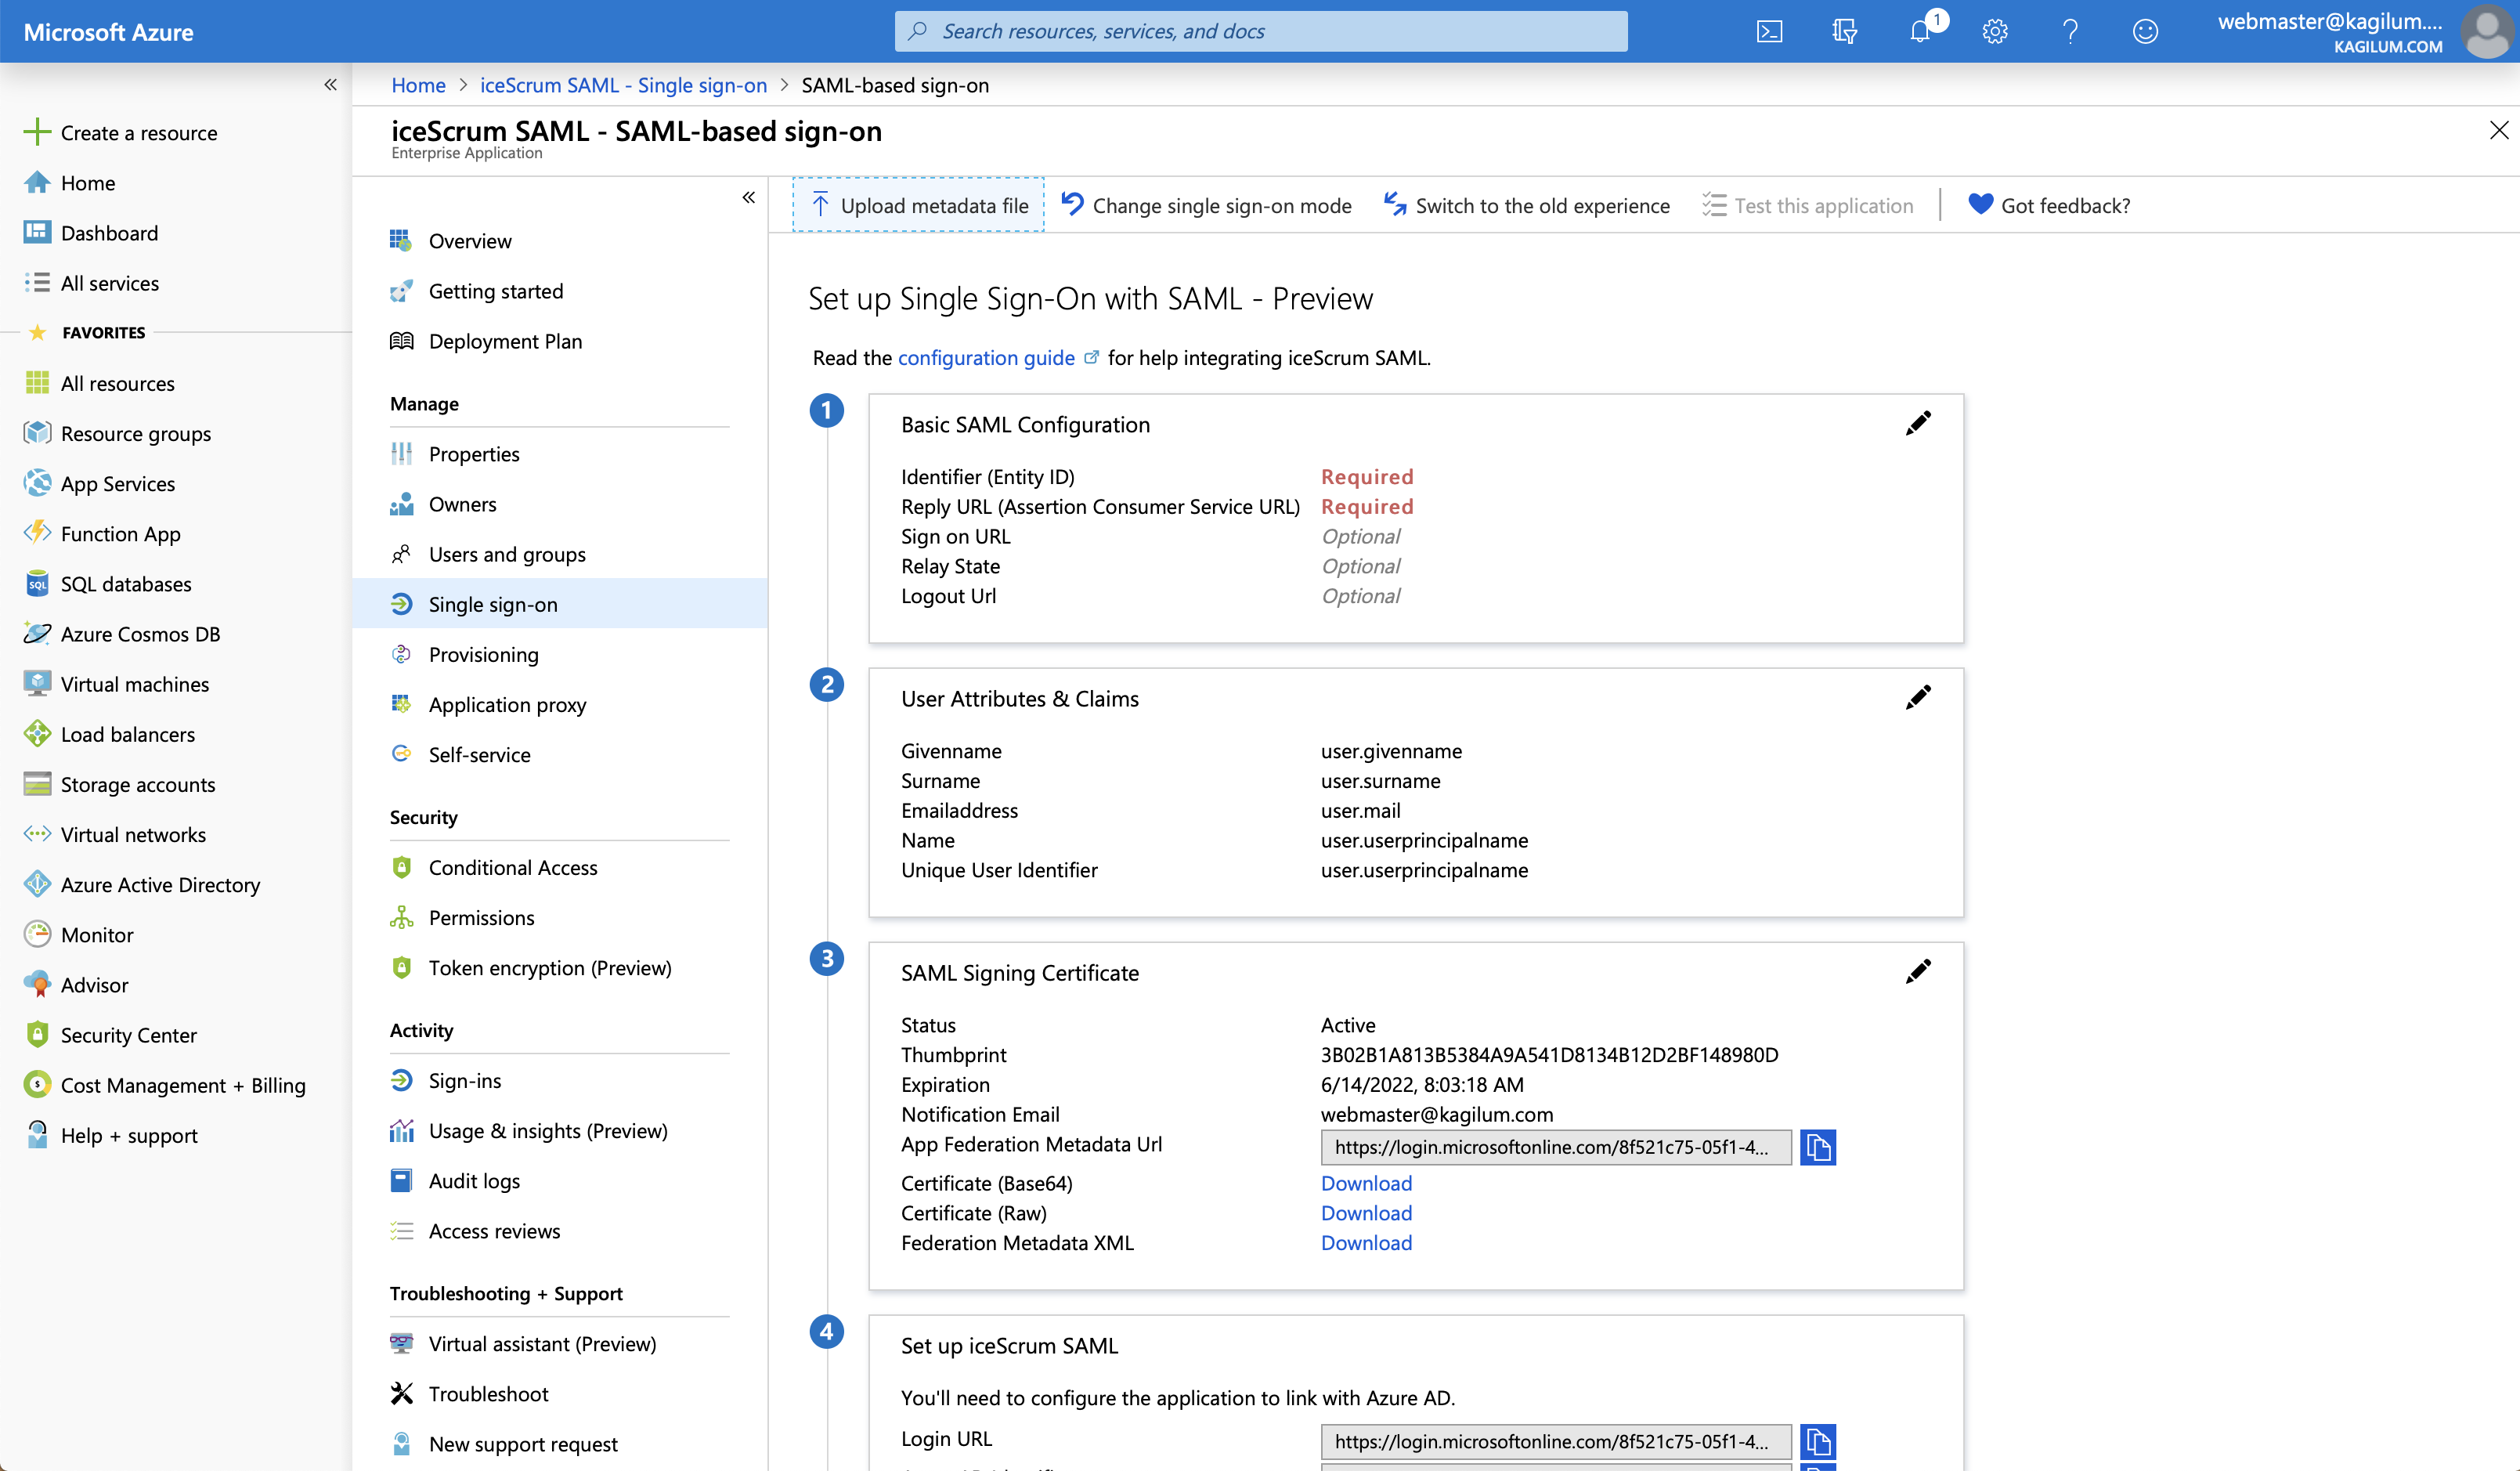Open Advisor
The width and height of the screenshot is (2520, 1471).
coord(76,985)
